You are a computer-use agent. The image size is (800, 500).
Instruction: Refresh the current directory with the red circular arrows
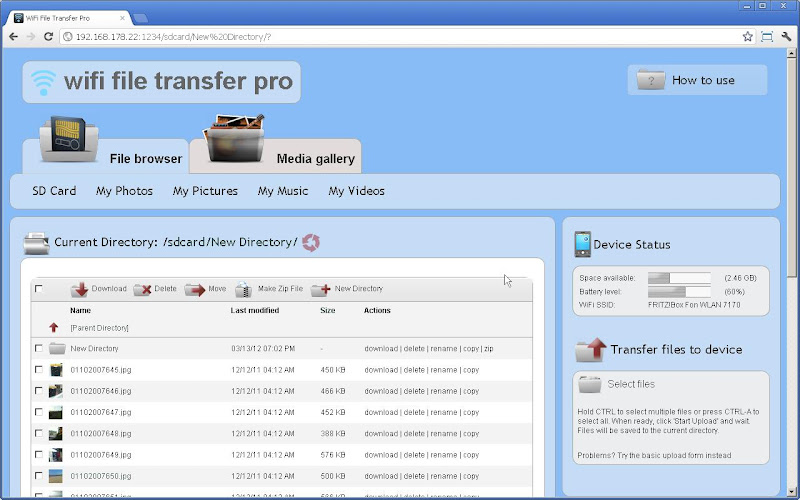(x=311, y=242)
